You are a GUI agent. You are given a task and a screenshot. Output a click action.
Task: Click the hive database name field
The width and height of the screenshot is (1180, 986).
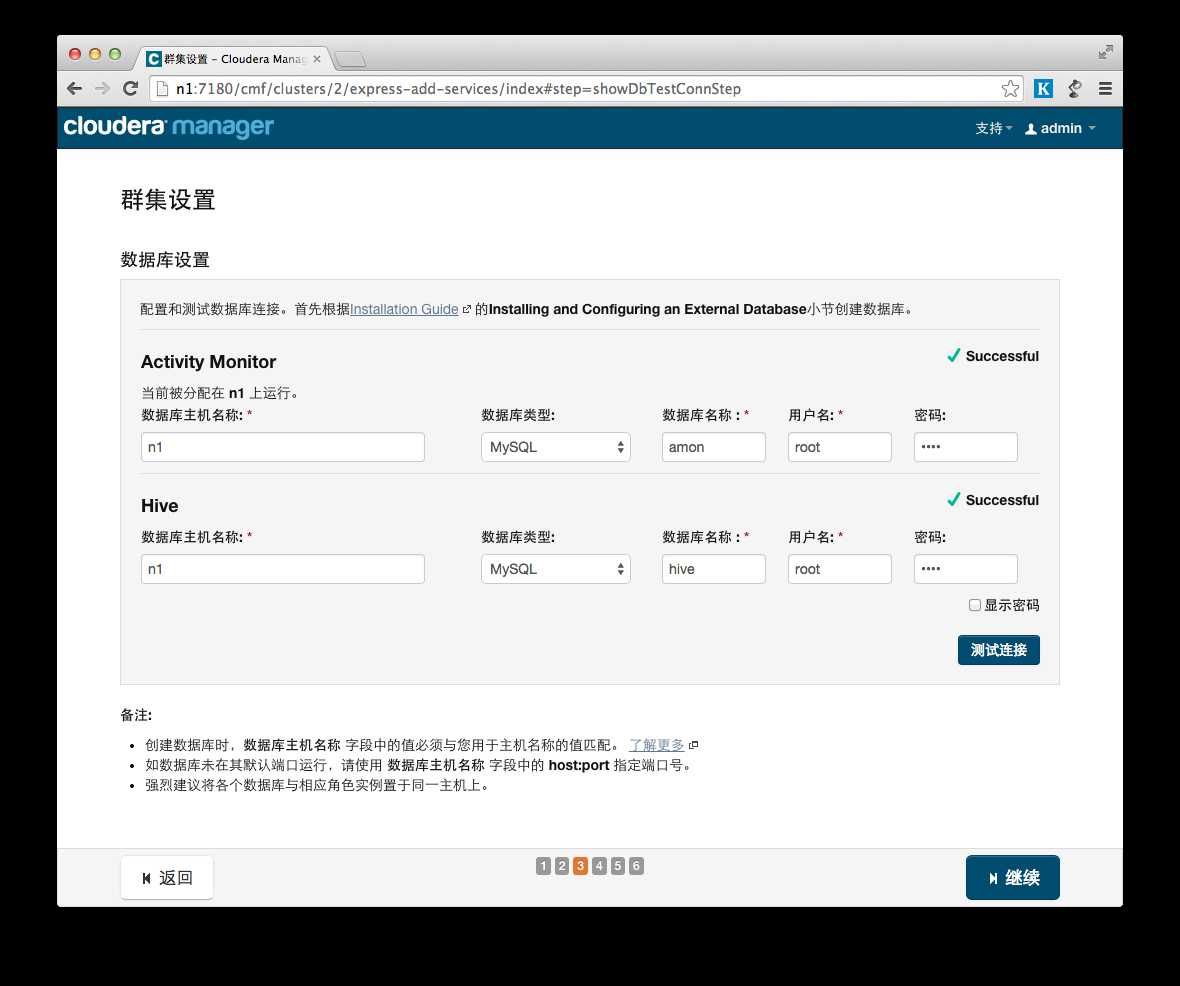click(713, 569)
